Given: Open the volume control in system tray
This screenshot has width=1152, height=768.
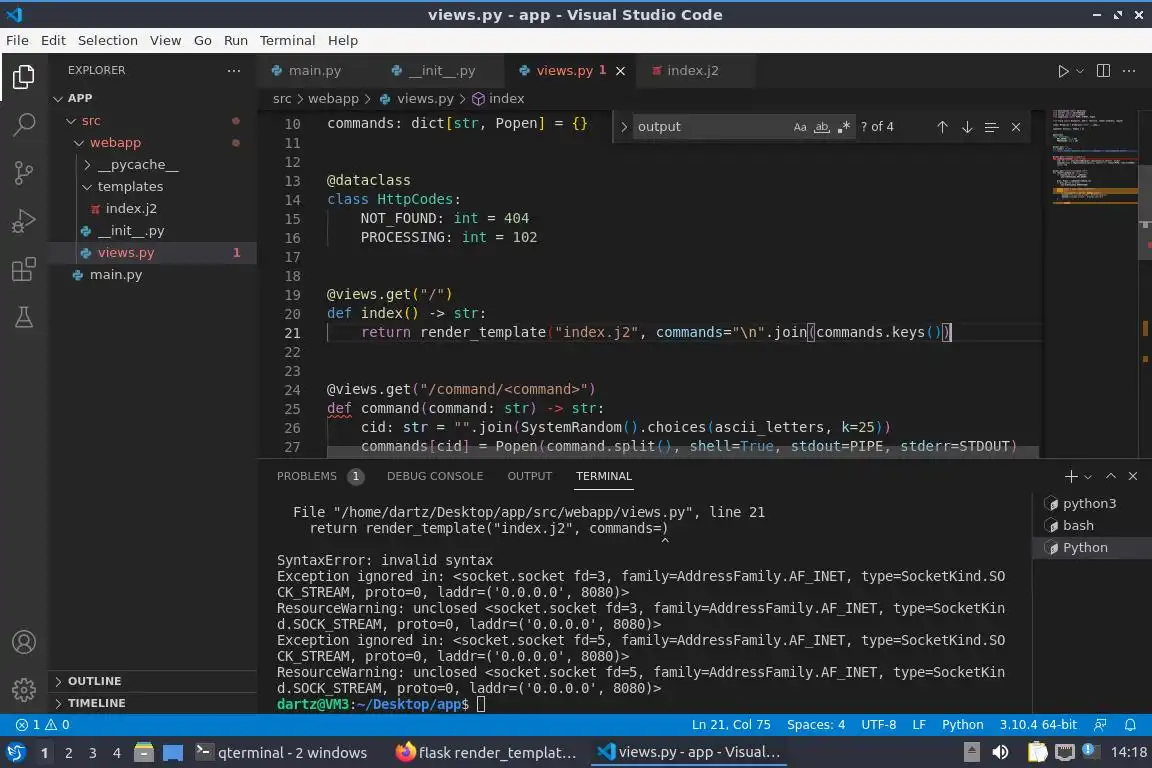Looking at the screenshot, I should click(x=1000, y=752).
